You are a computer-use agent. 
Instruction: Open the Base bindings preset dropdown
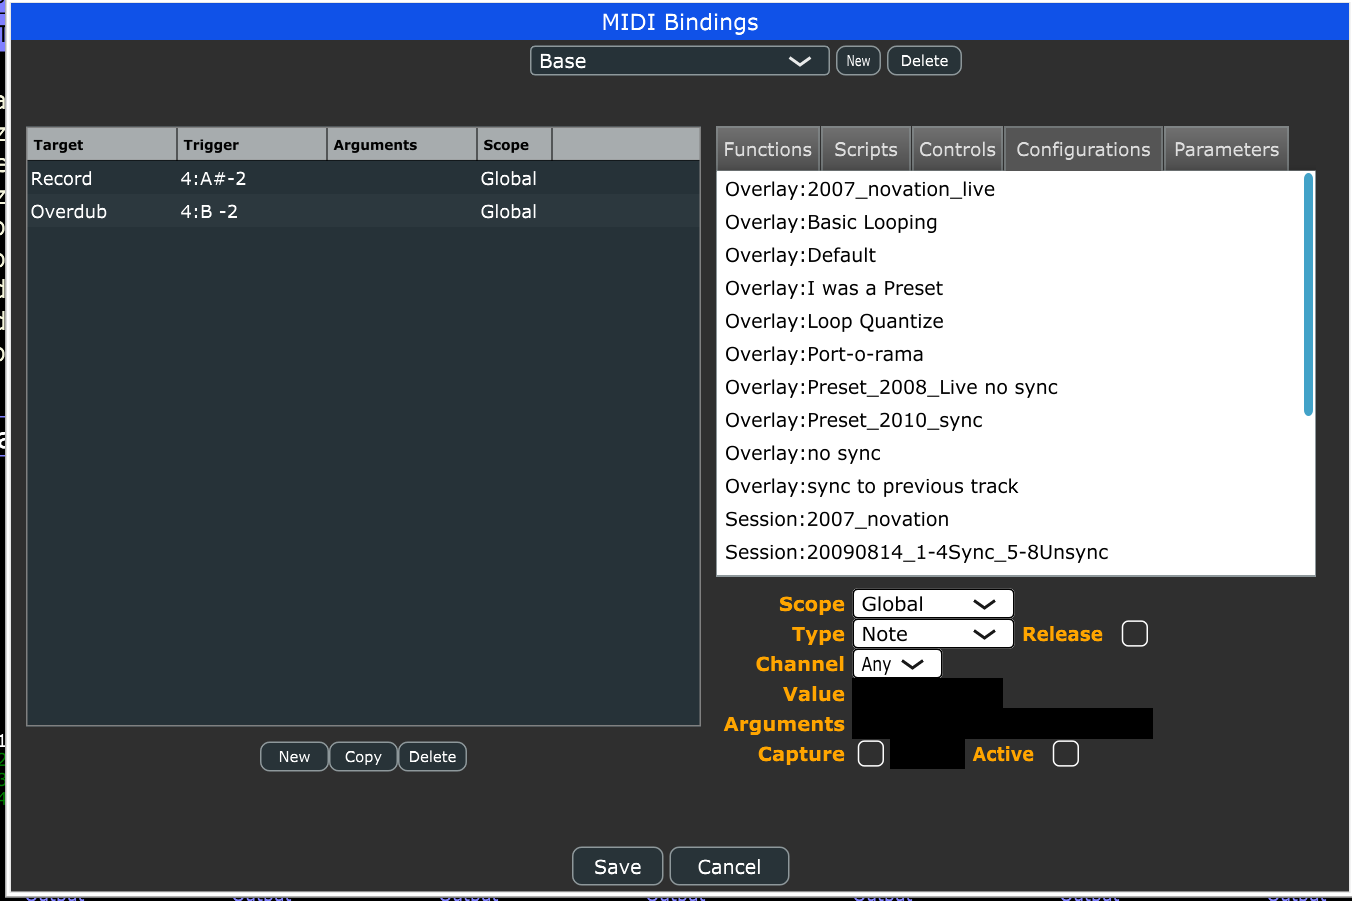click(679, 60)
